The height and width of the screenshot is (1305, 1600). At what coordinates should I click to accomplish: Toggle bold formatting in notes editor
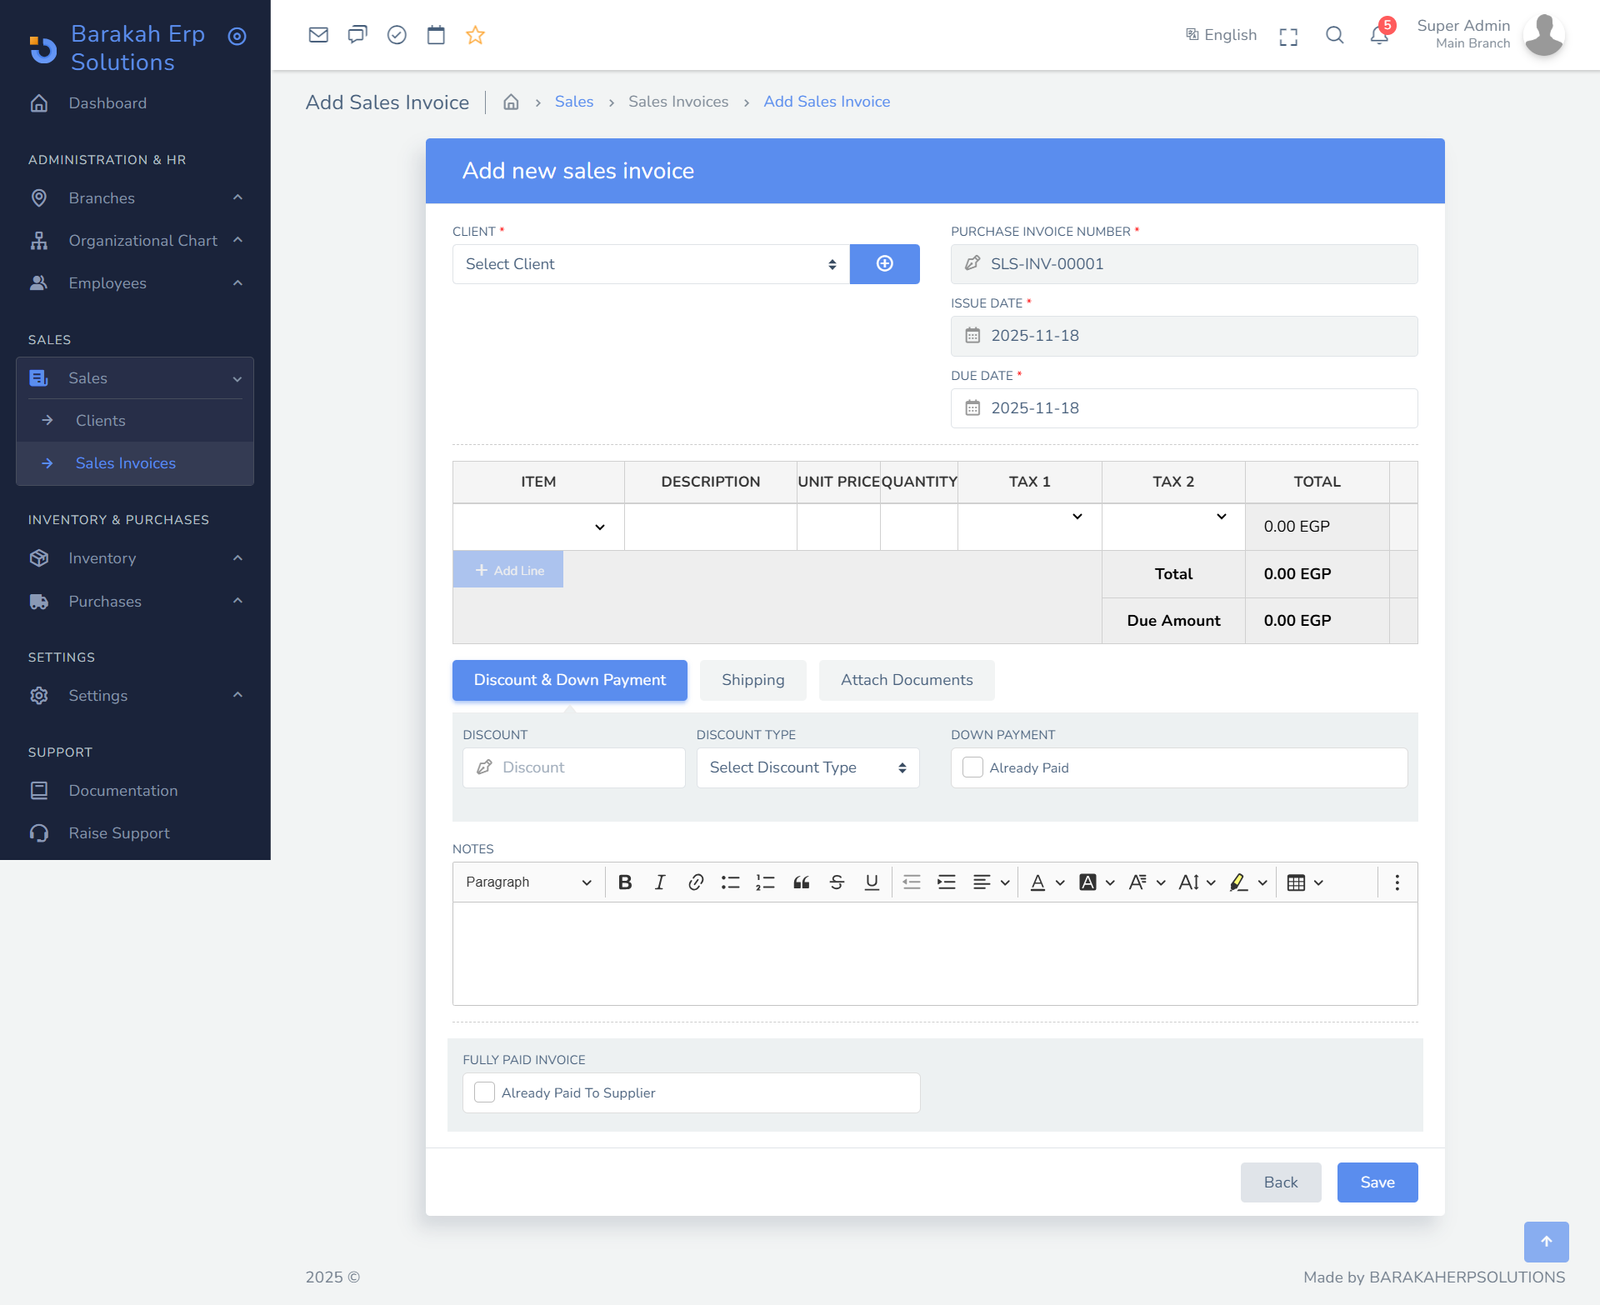tap(625, 882)
